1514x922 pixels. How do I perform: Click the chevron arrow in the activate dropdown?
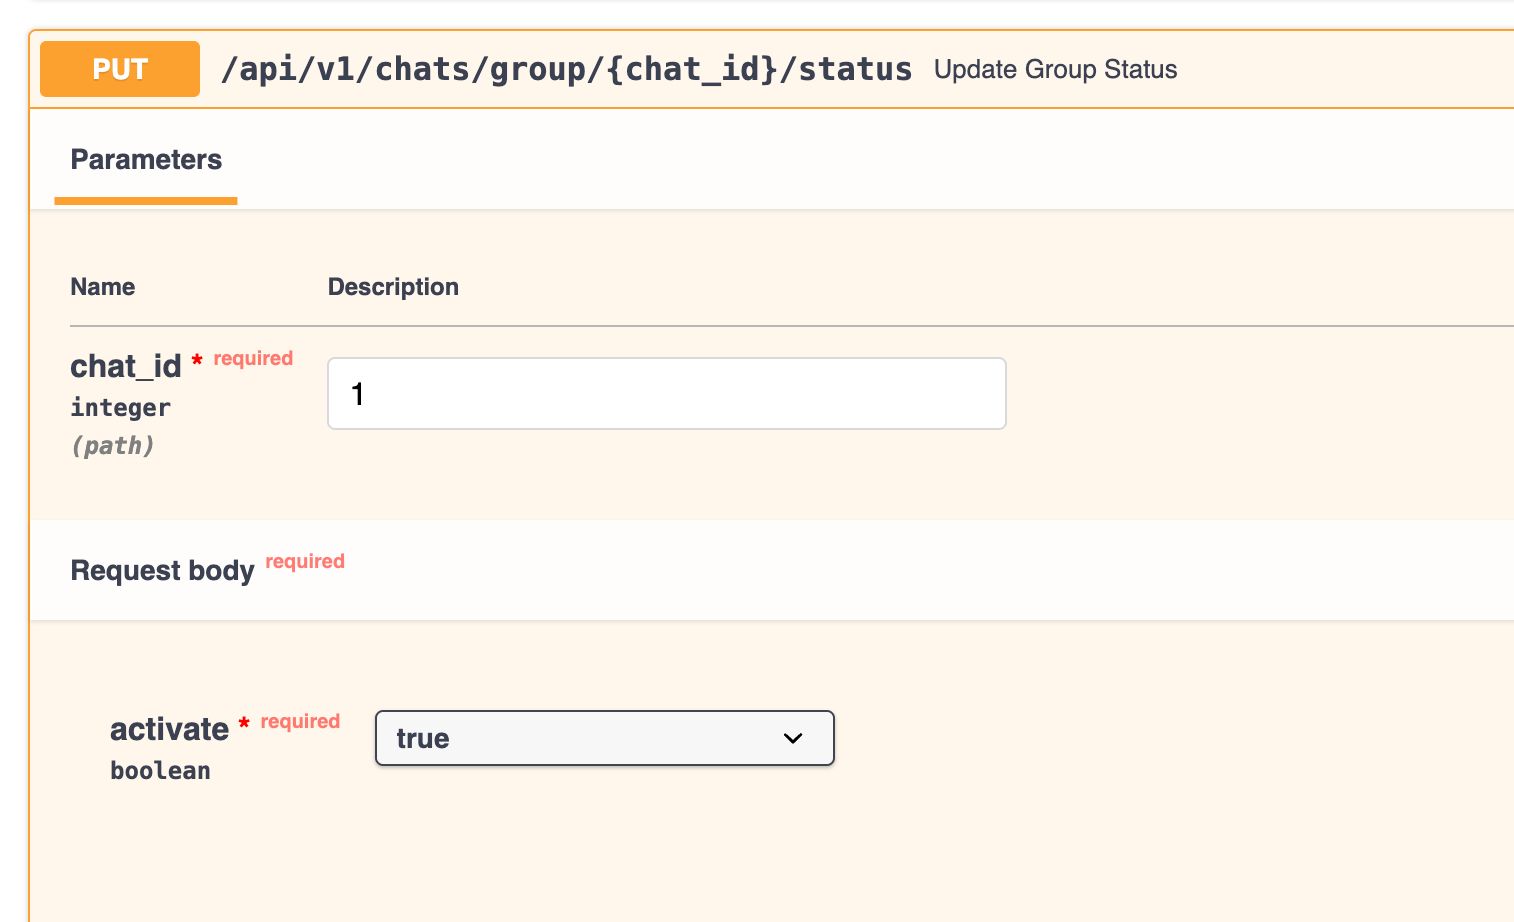(x=793, y=738)
